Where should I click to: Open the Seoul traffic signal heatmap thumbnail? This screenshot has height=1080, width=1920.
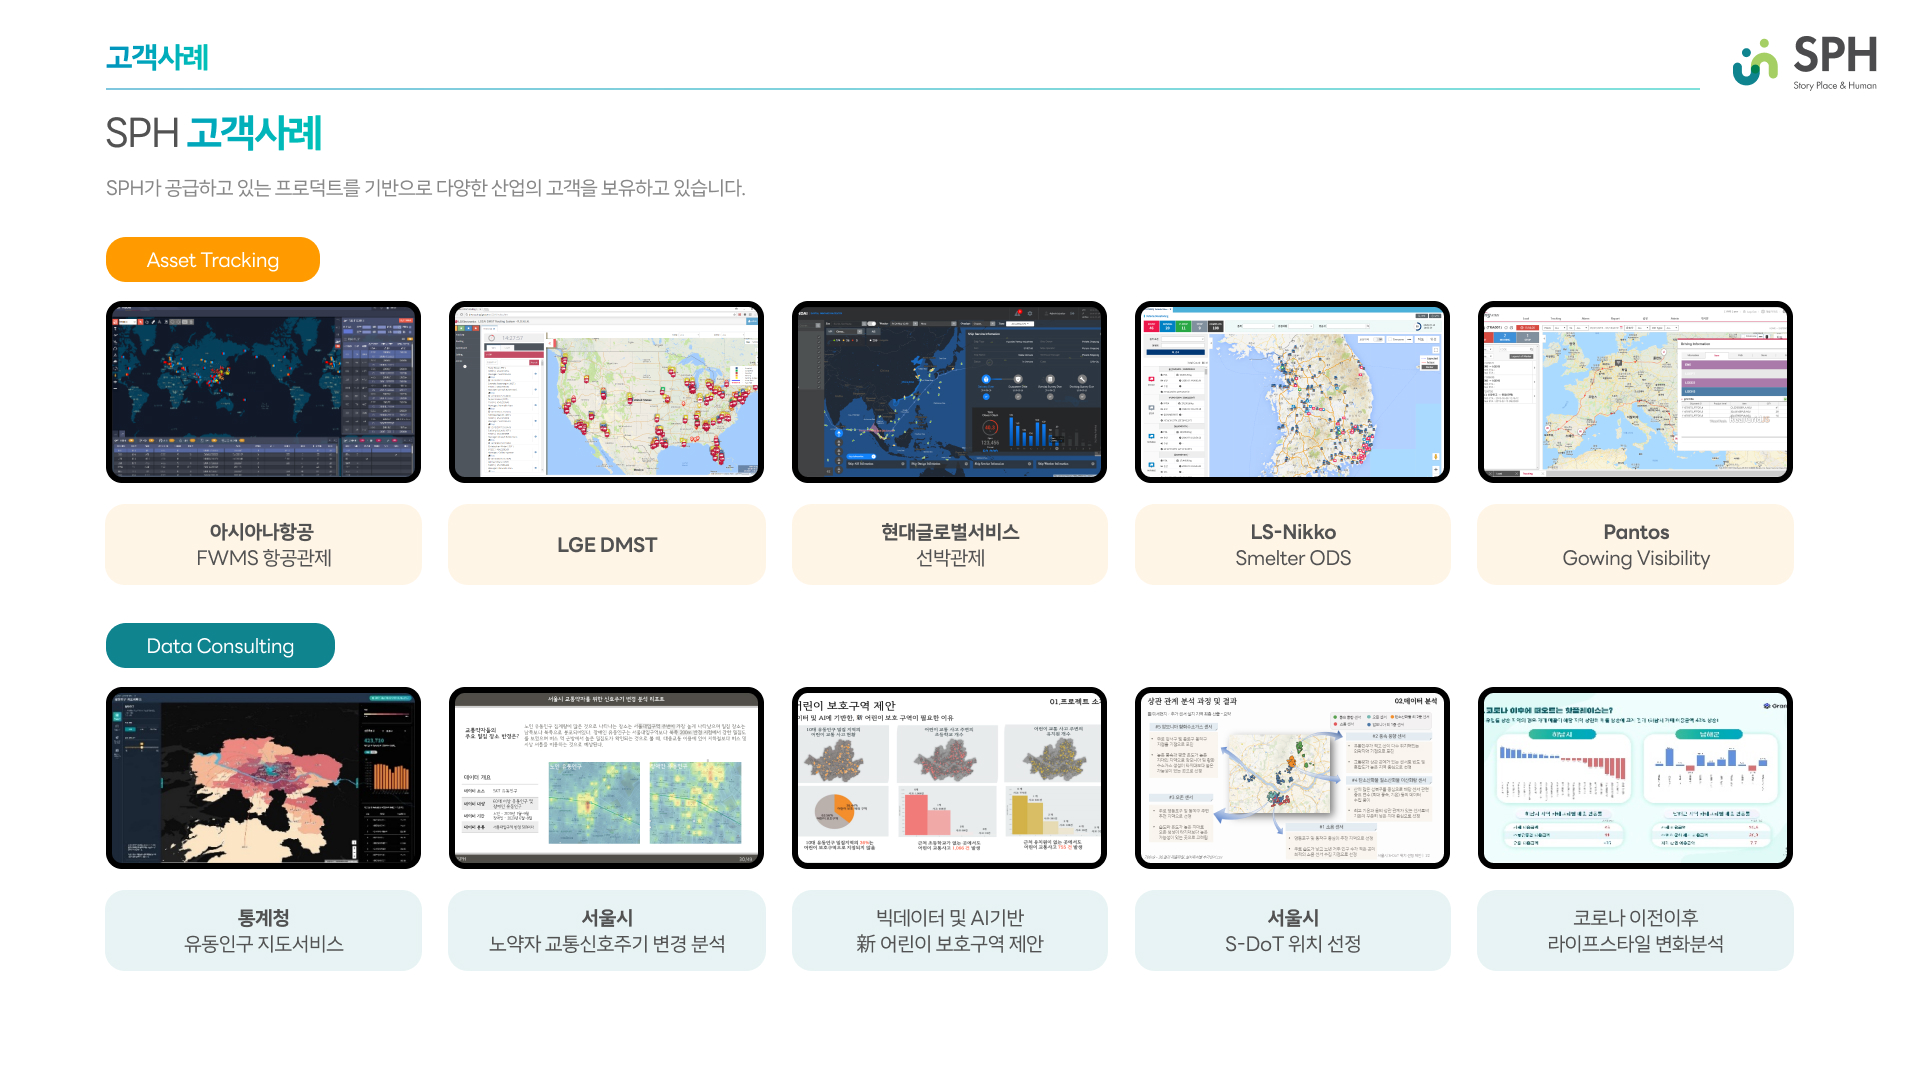[606, 778]
